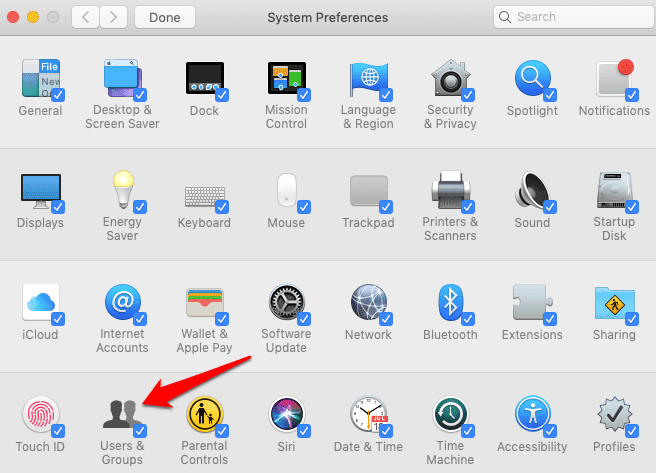Open Security & Privacy icon
The width and height of the screenshot is (656, 473).
pyautogui.click(x=451, y=78)
